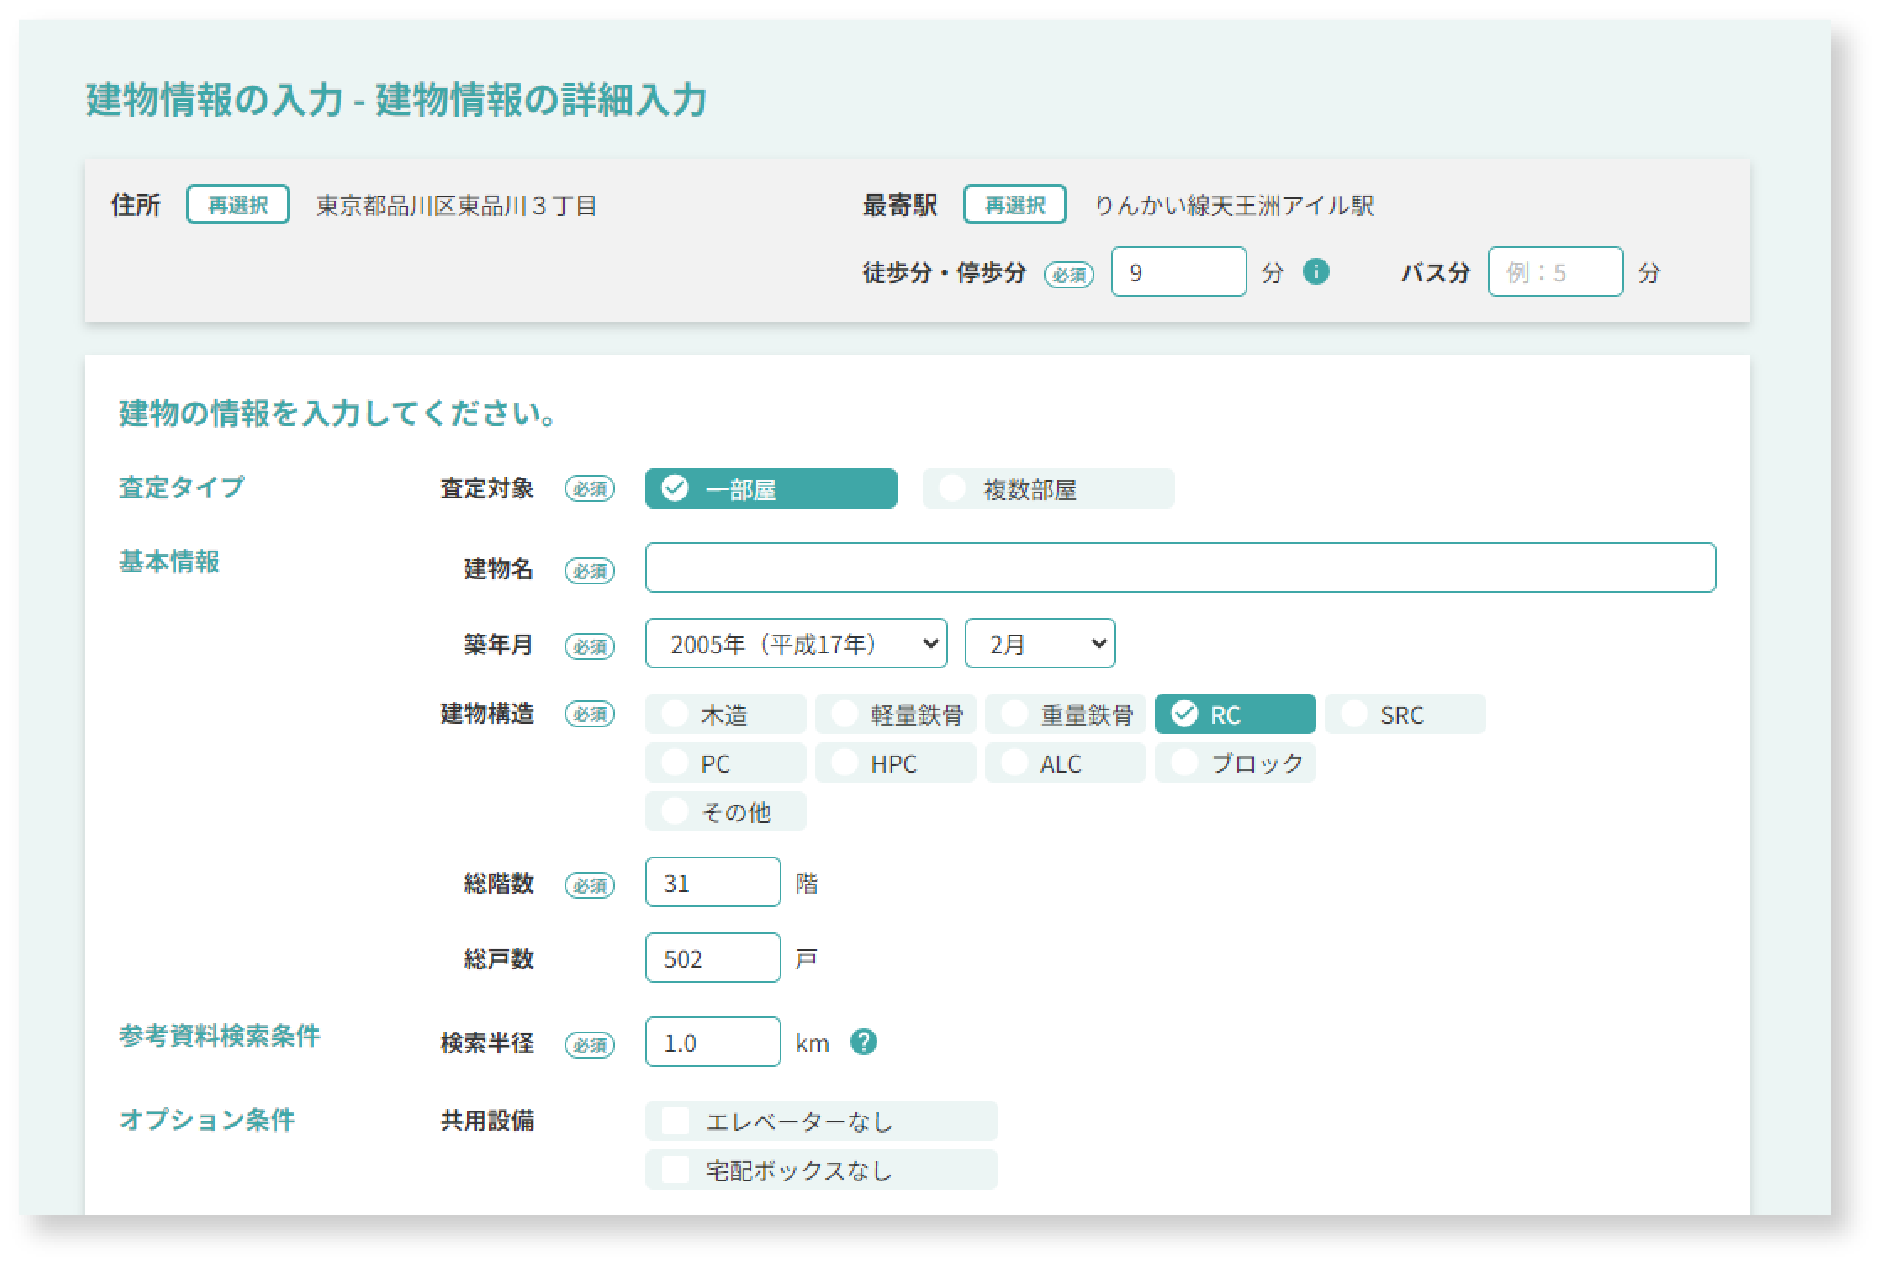Click the 共用設備 label

click(488, 1121)
